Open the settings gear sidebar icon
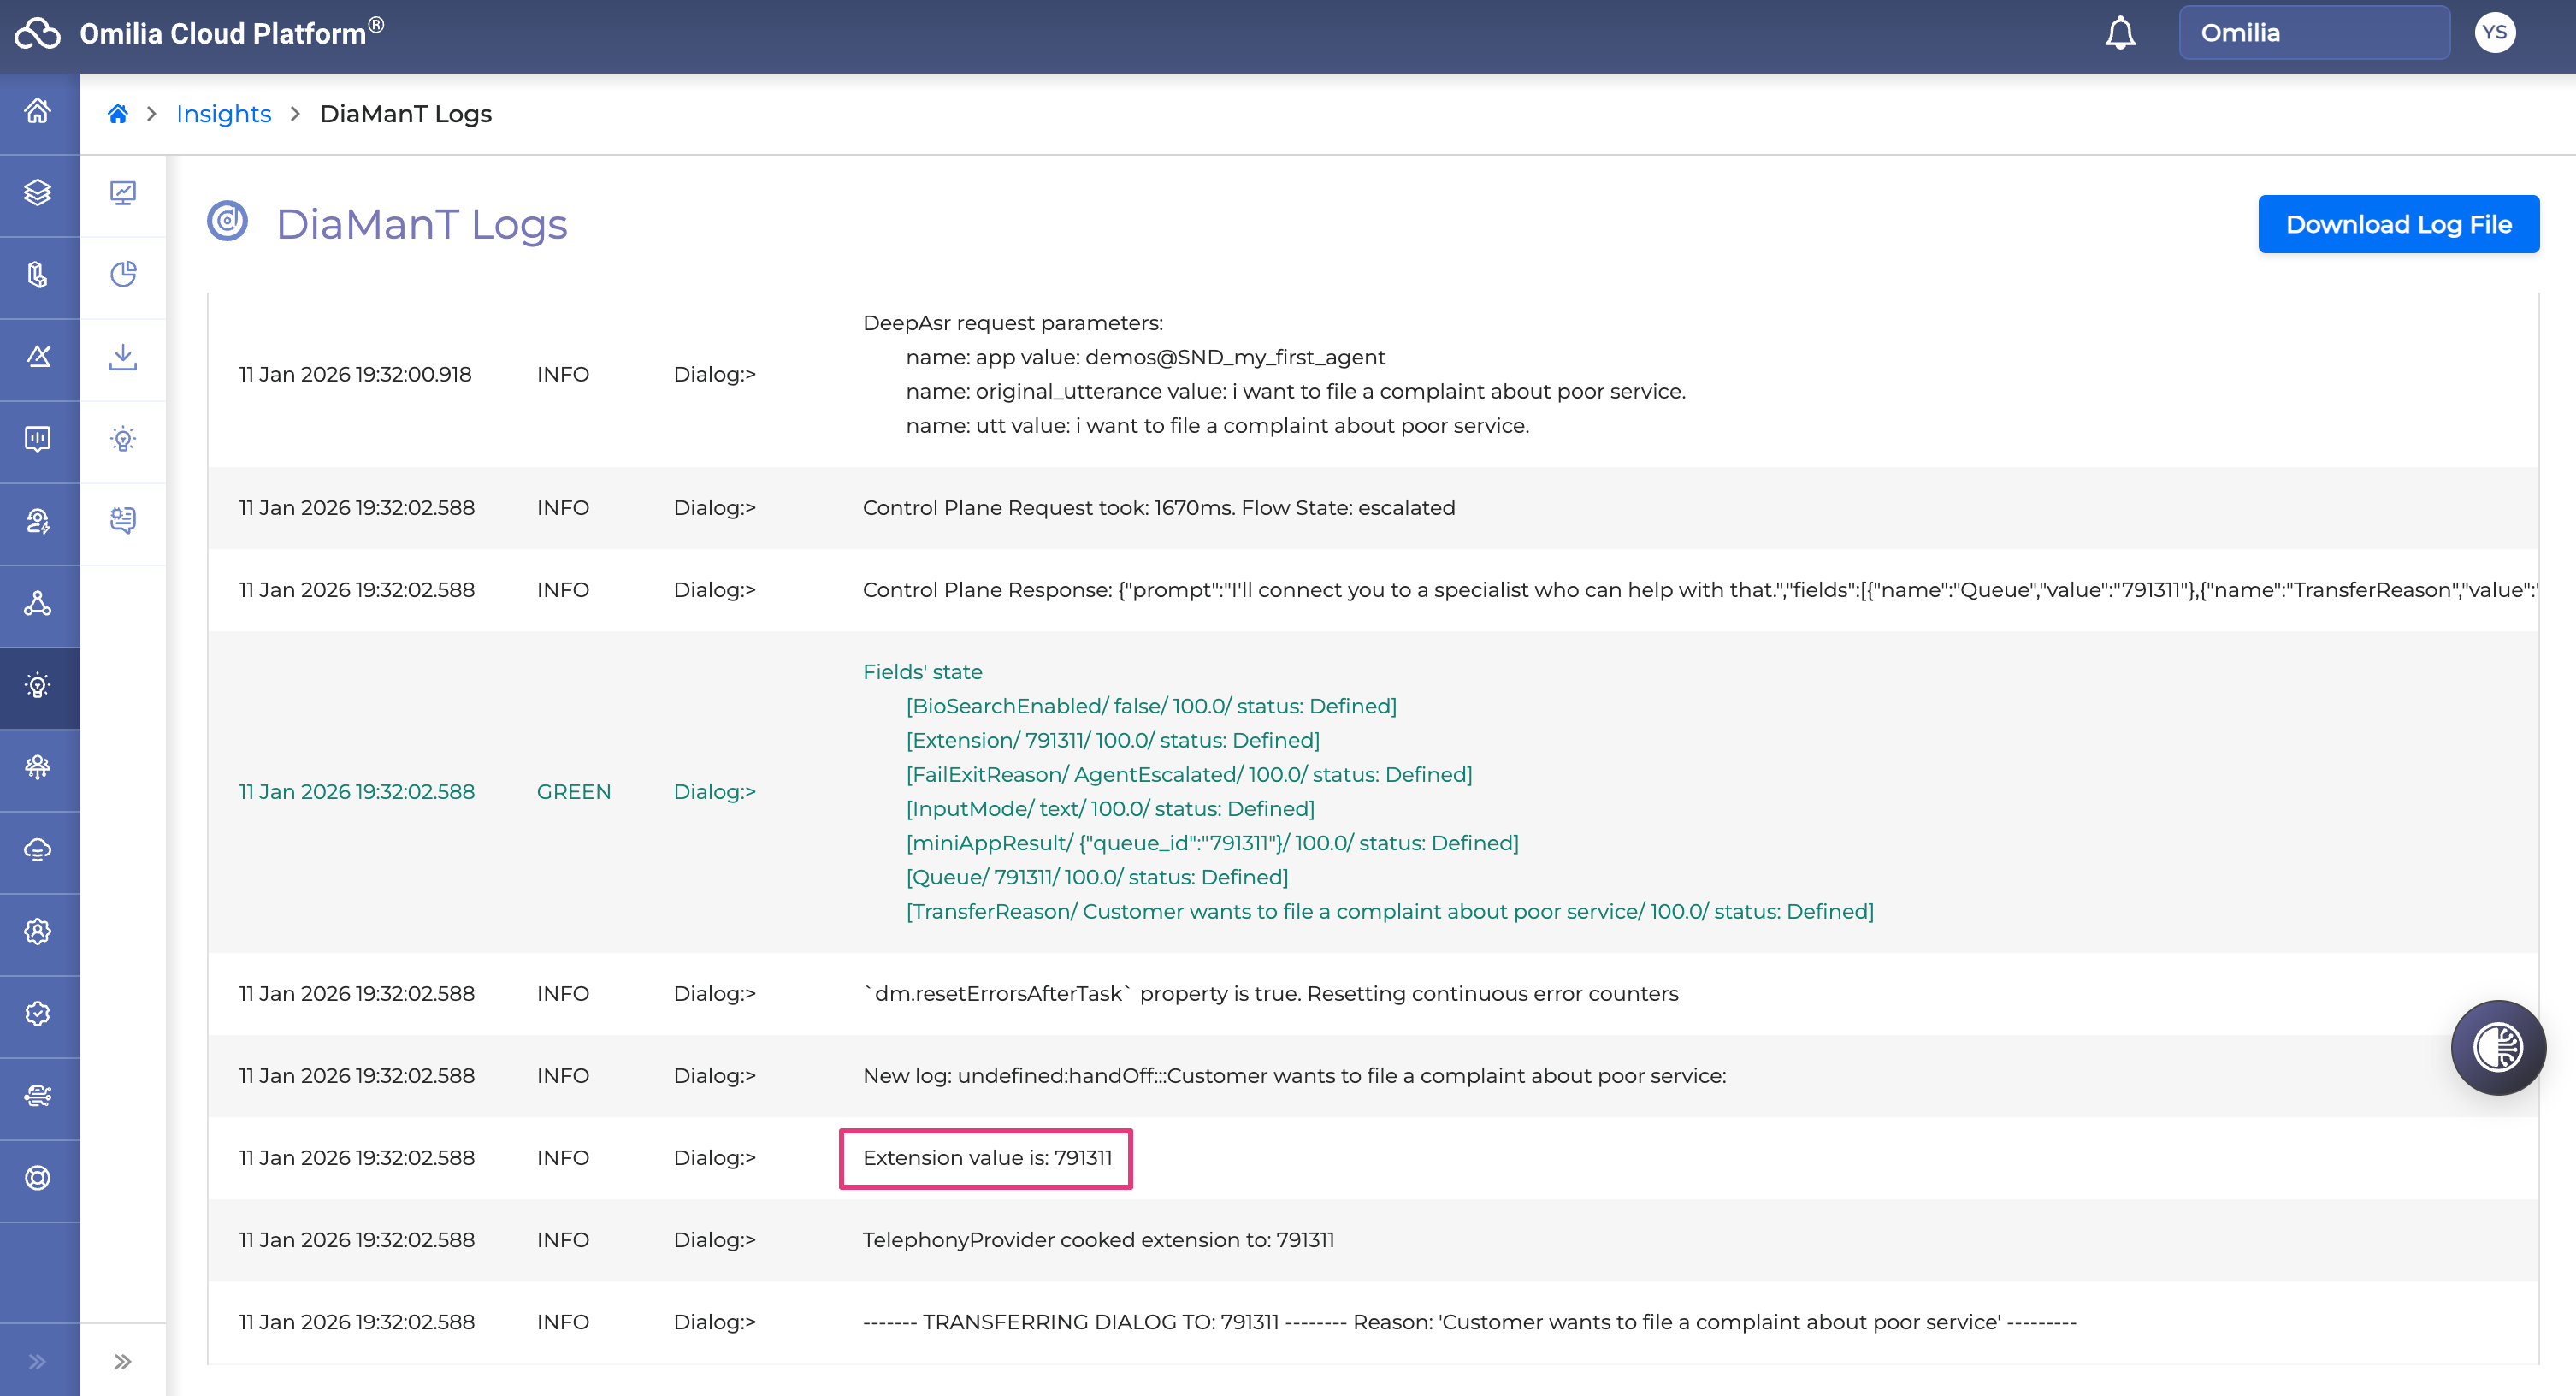Viewport: 2576px width, 1396px height. (x=38, y=932)
